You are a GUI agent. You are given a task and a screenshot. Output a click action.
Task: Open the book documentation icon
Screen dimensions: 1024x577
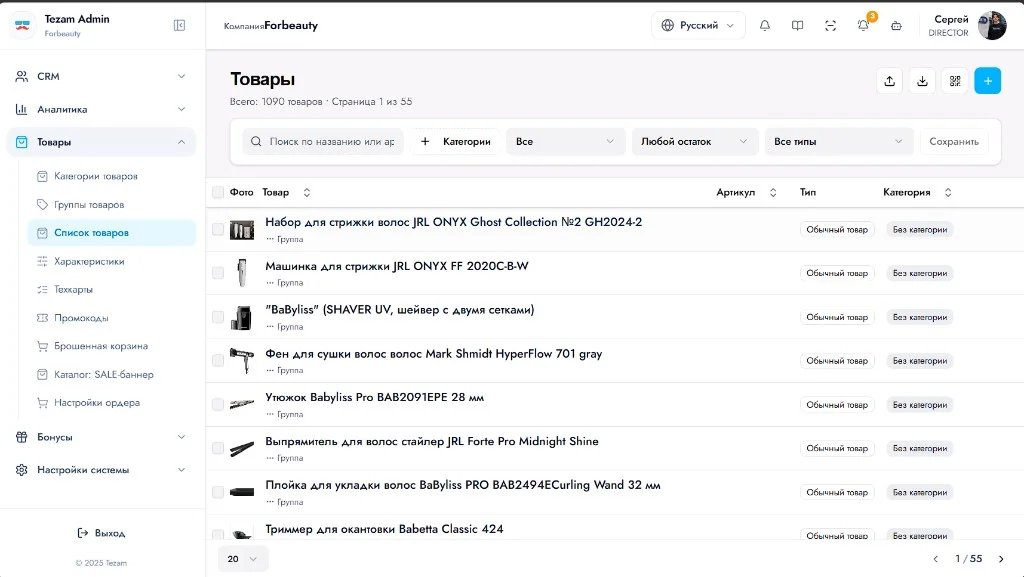797,25
